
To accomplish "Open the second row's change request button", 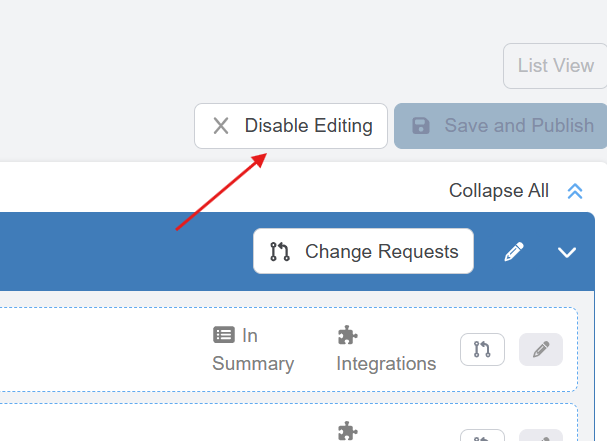I will tap(482, 436).
